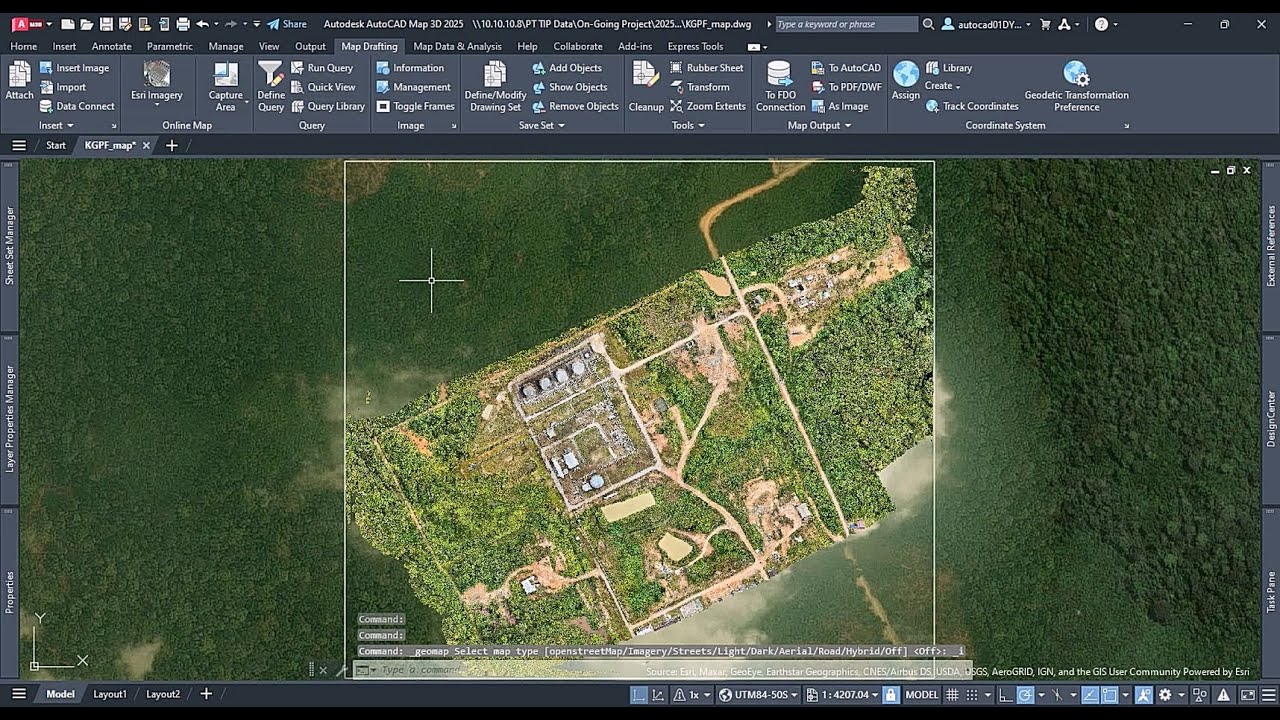
Task: Toggle MODEL space button
Action: coord(921,695)
